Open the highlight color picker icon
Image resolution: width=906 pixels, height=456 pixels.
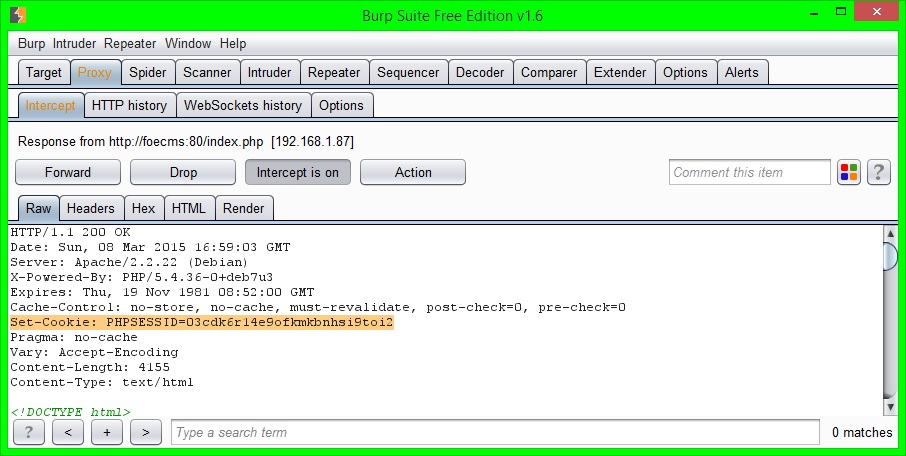[x=849, y=172]
